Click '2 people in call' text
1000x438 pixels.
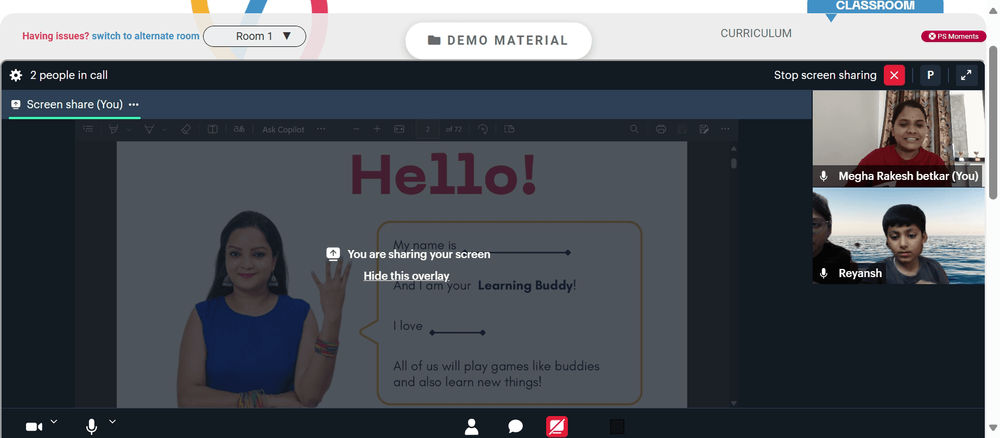pyautogui.click(x=69, y=75)
